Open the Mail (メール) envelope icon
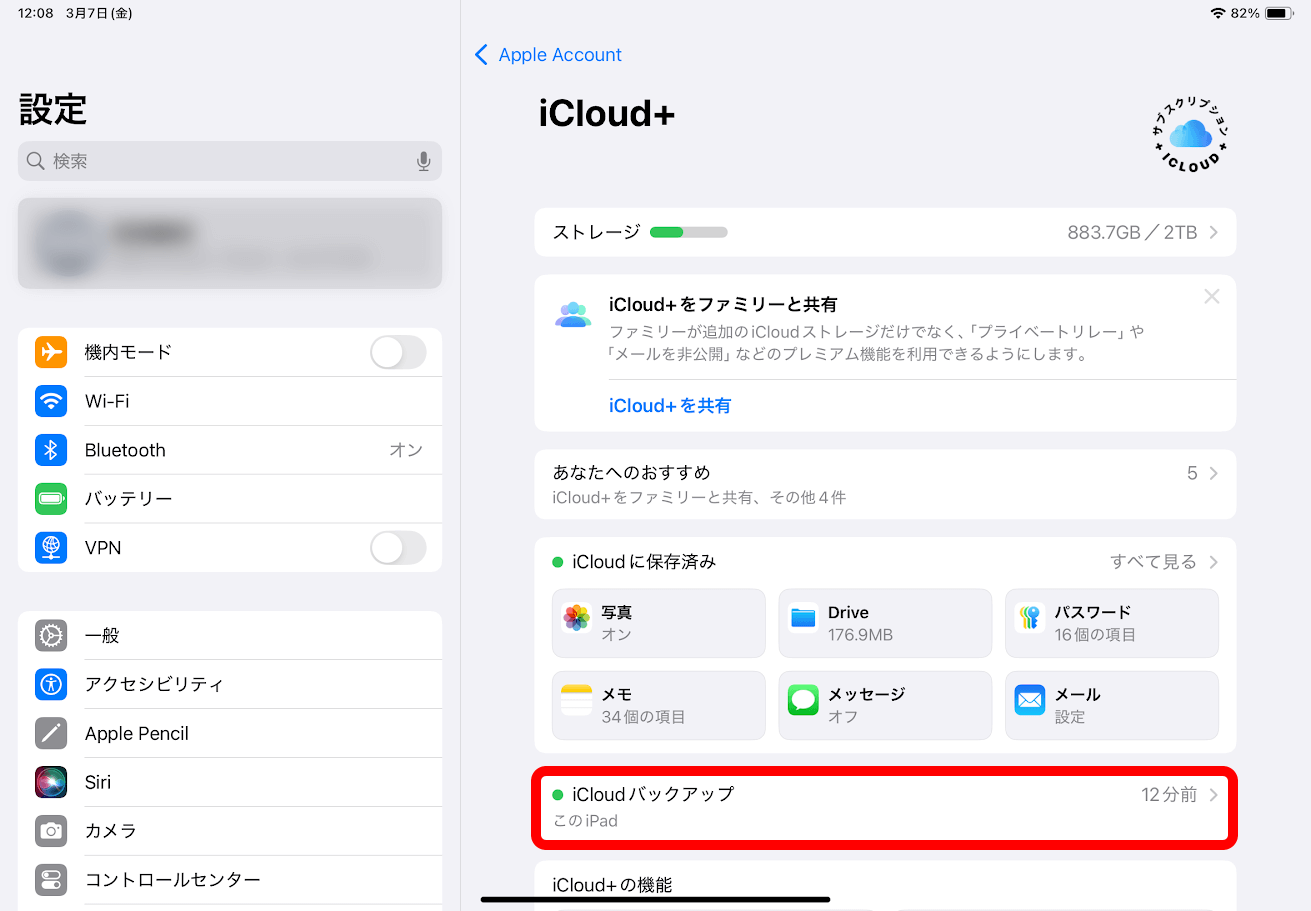This screenshot has height=911, width=1311. click(1029, 700)
